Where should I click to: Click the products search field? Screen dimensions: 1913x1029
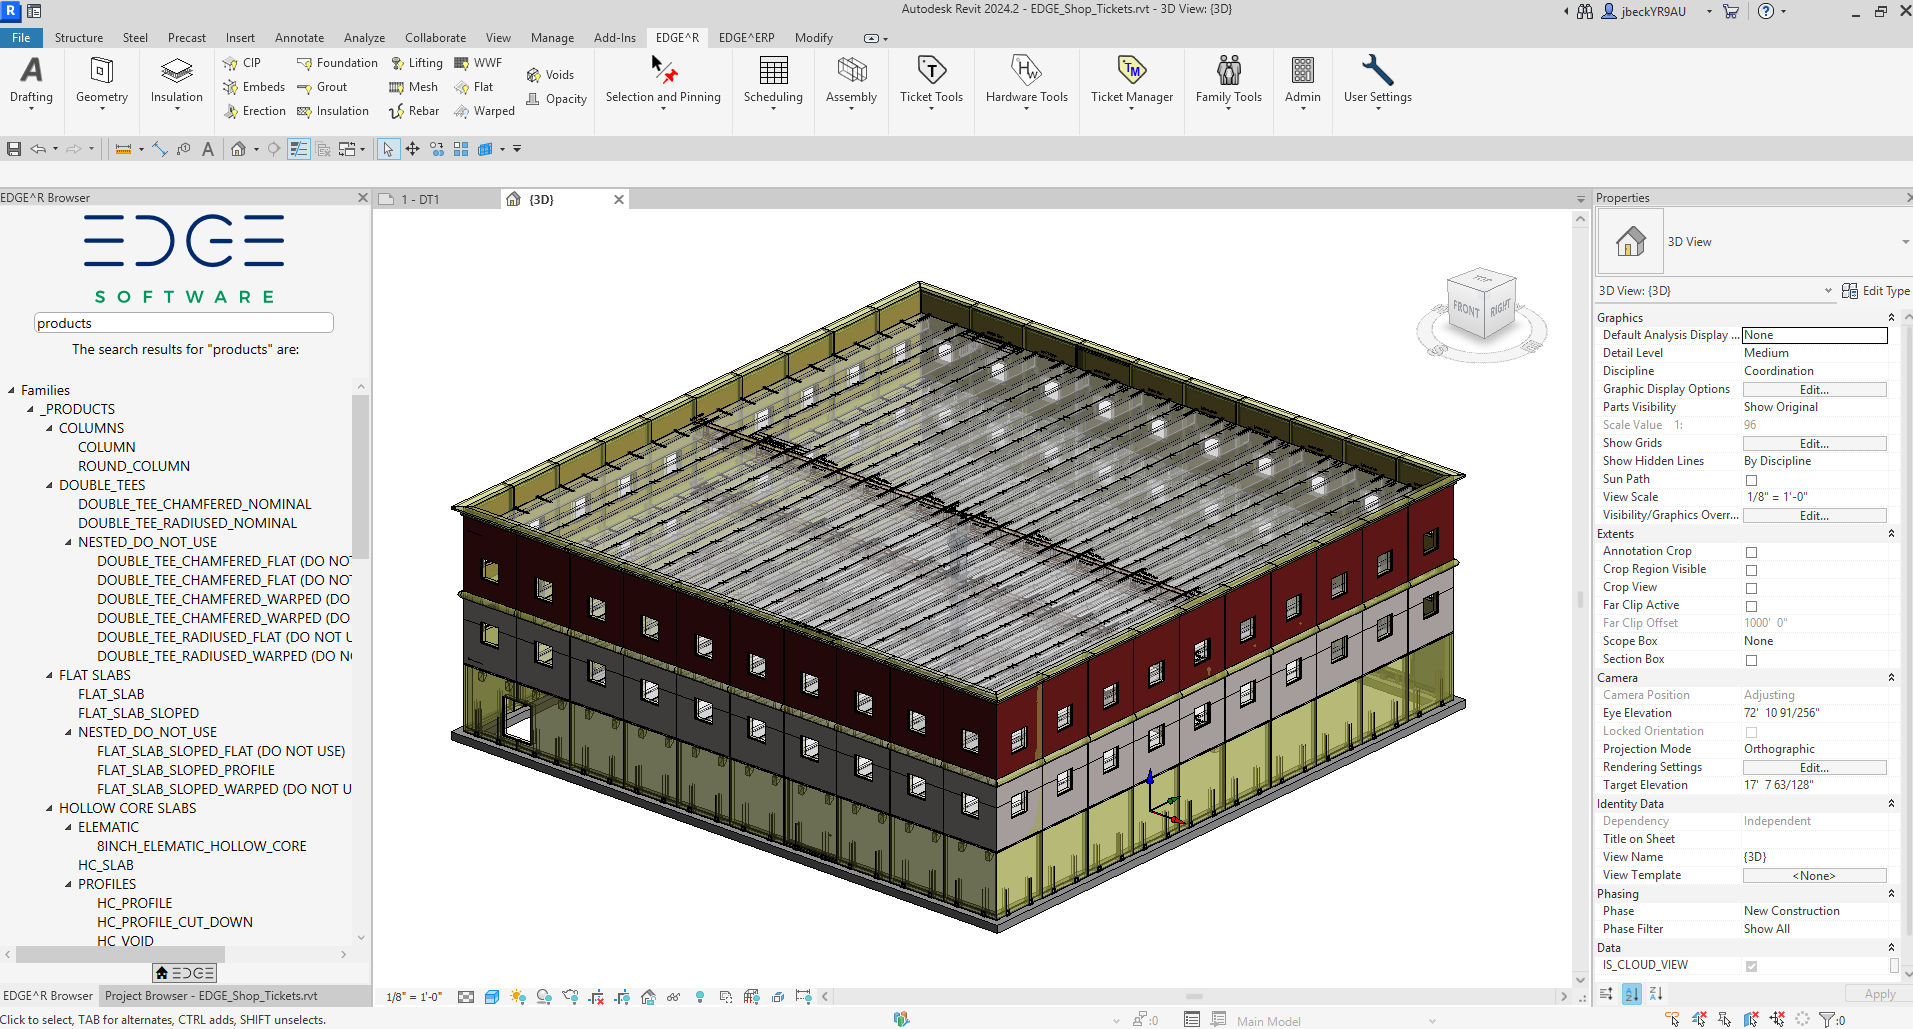tap(183, 323)
